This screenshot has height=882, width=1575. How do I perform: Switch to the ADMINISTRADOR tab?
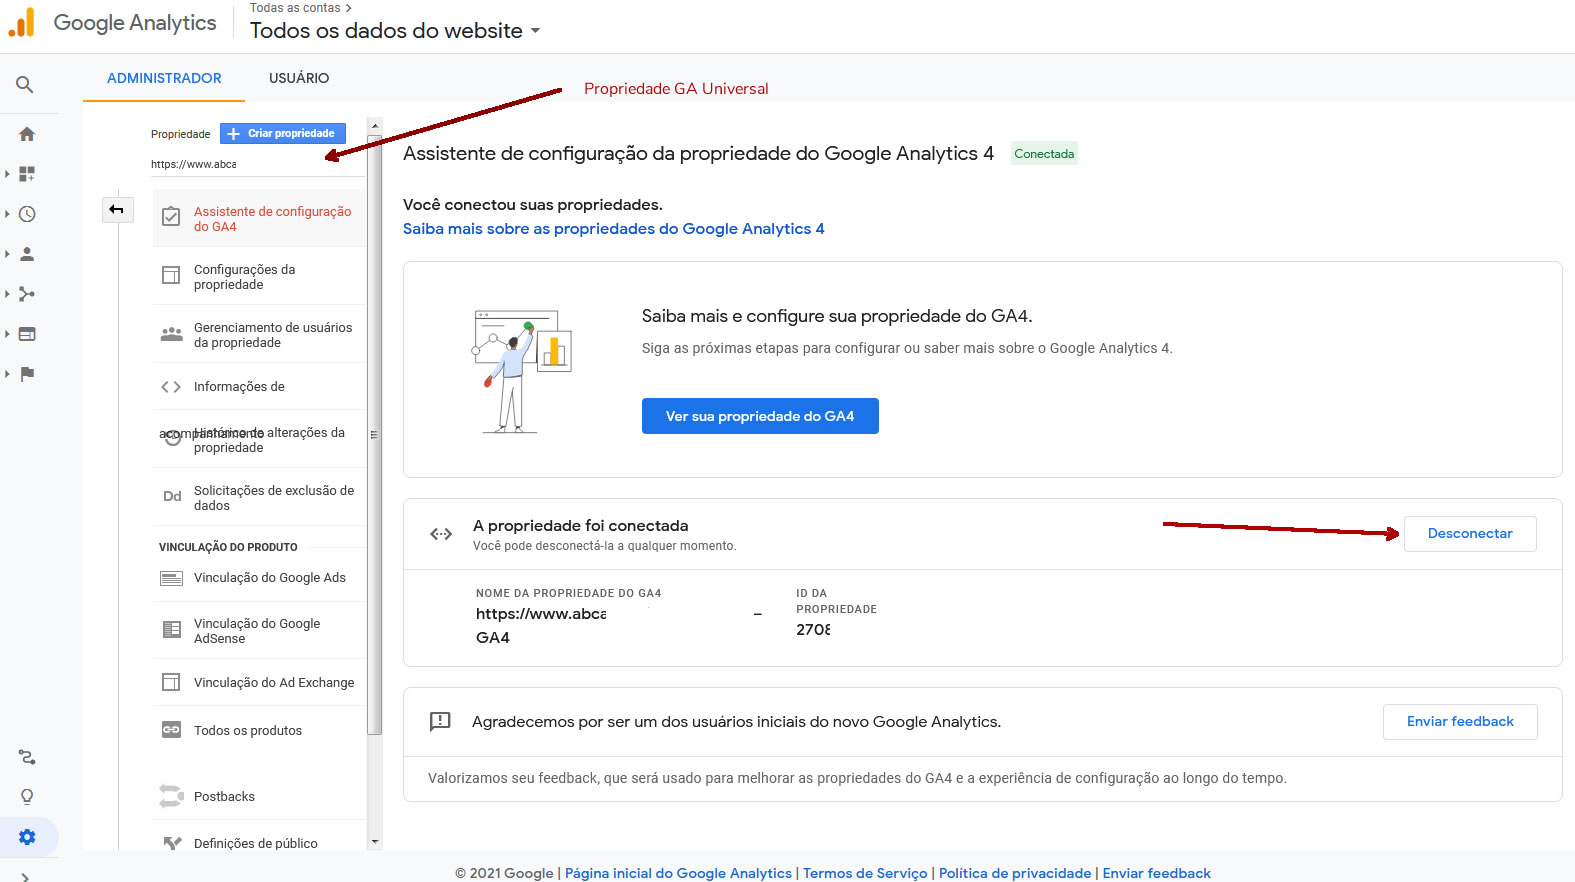(164, 78)
